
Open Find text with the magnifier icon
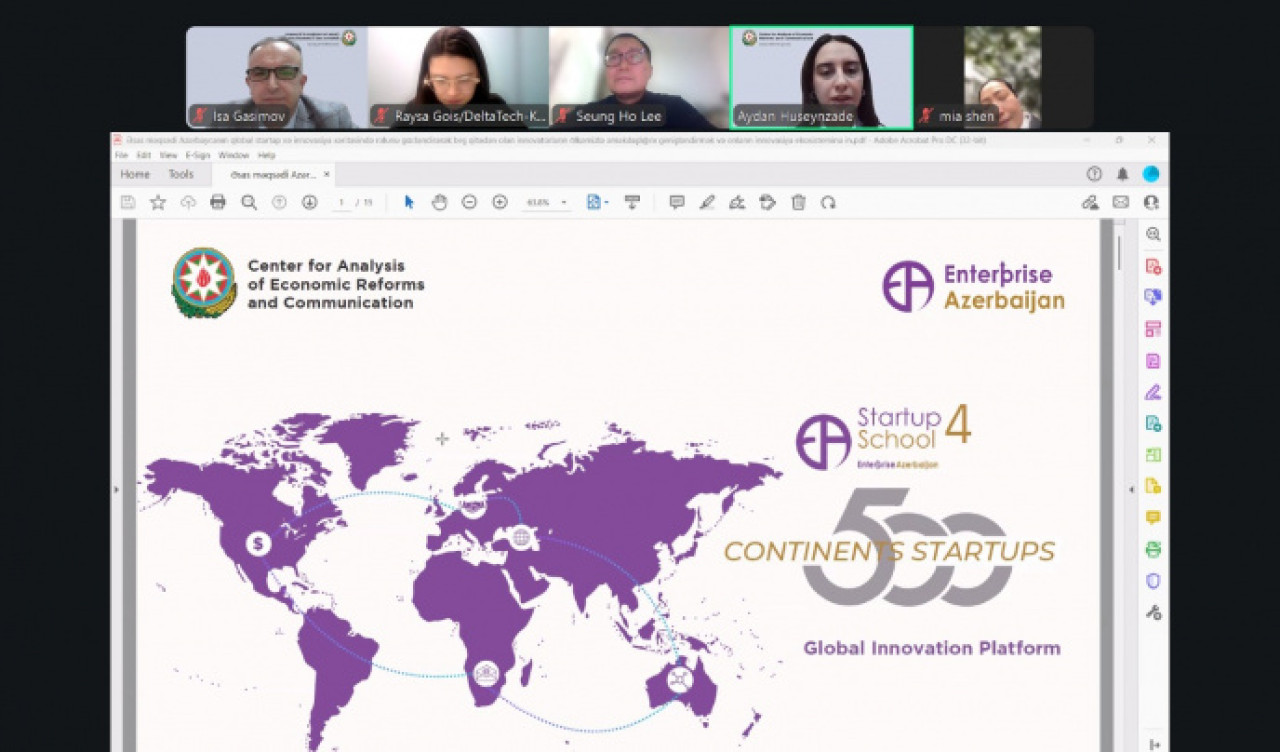[249, 202]
